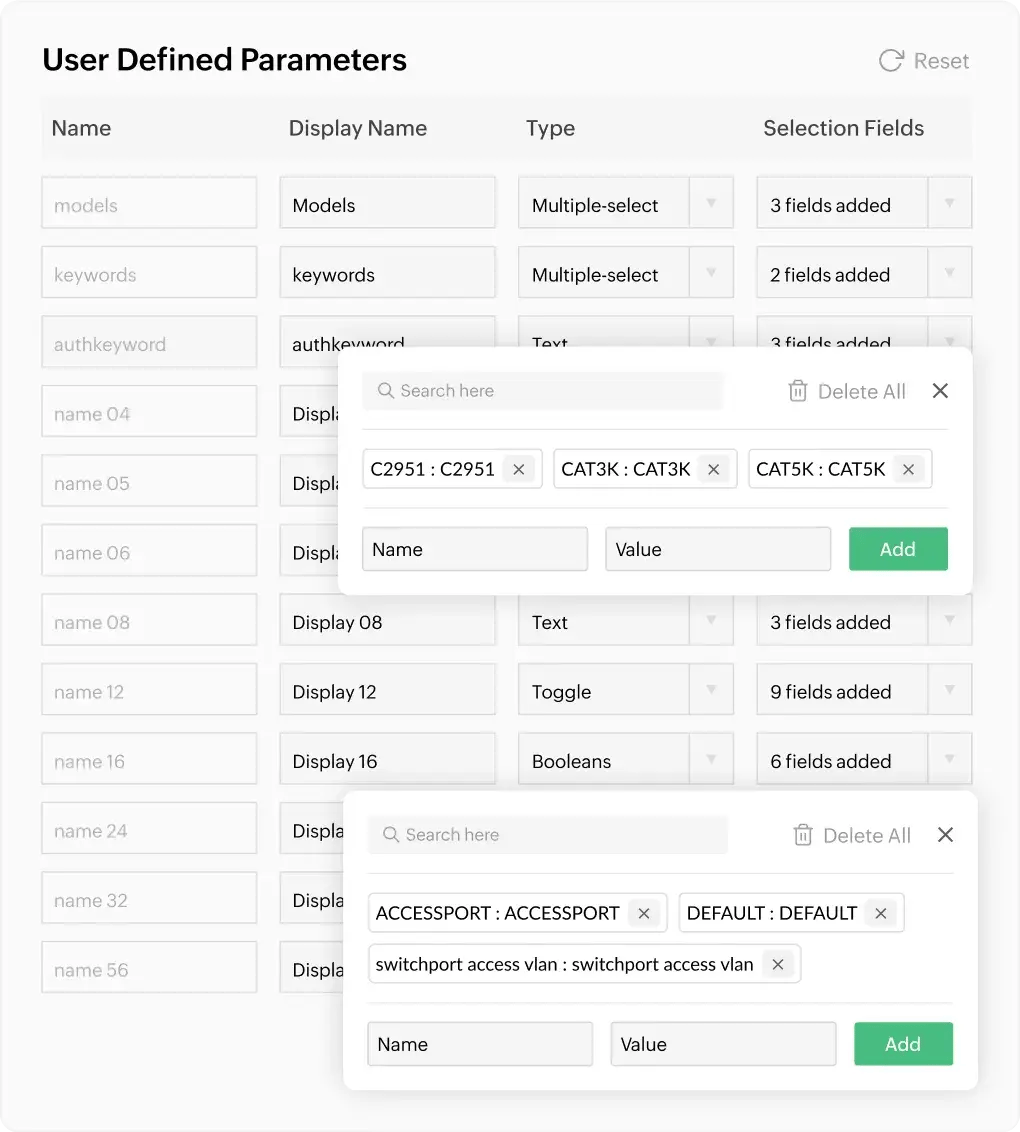This screenshot has height=1132, width=1020.
Task: Focus Search here field in lower popup
Action: tap(548, 835)
